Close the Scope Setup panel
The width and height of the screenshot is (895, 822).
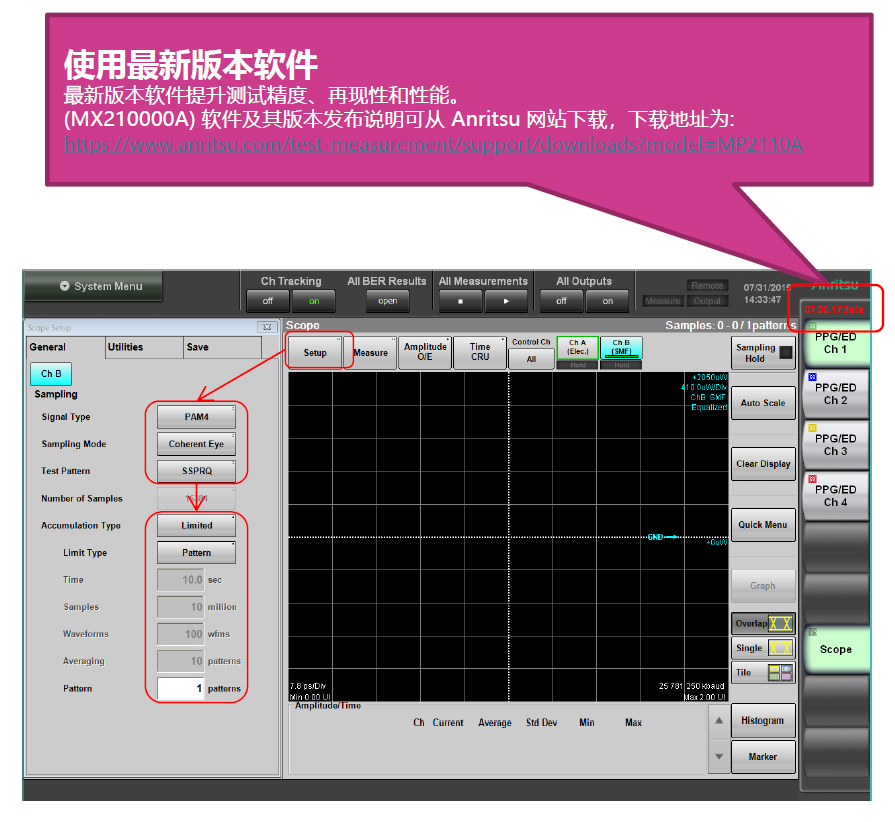click(x=266, y=327)
